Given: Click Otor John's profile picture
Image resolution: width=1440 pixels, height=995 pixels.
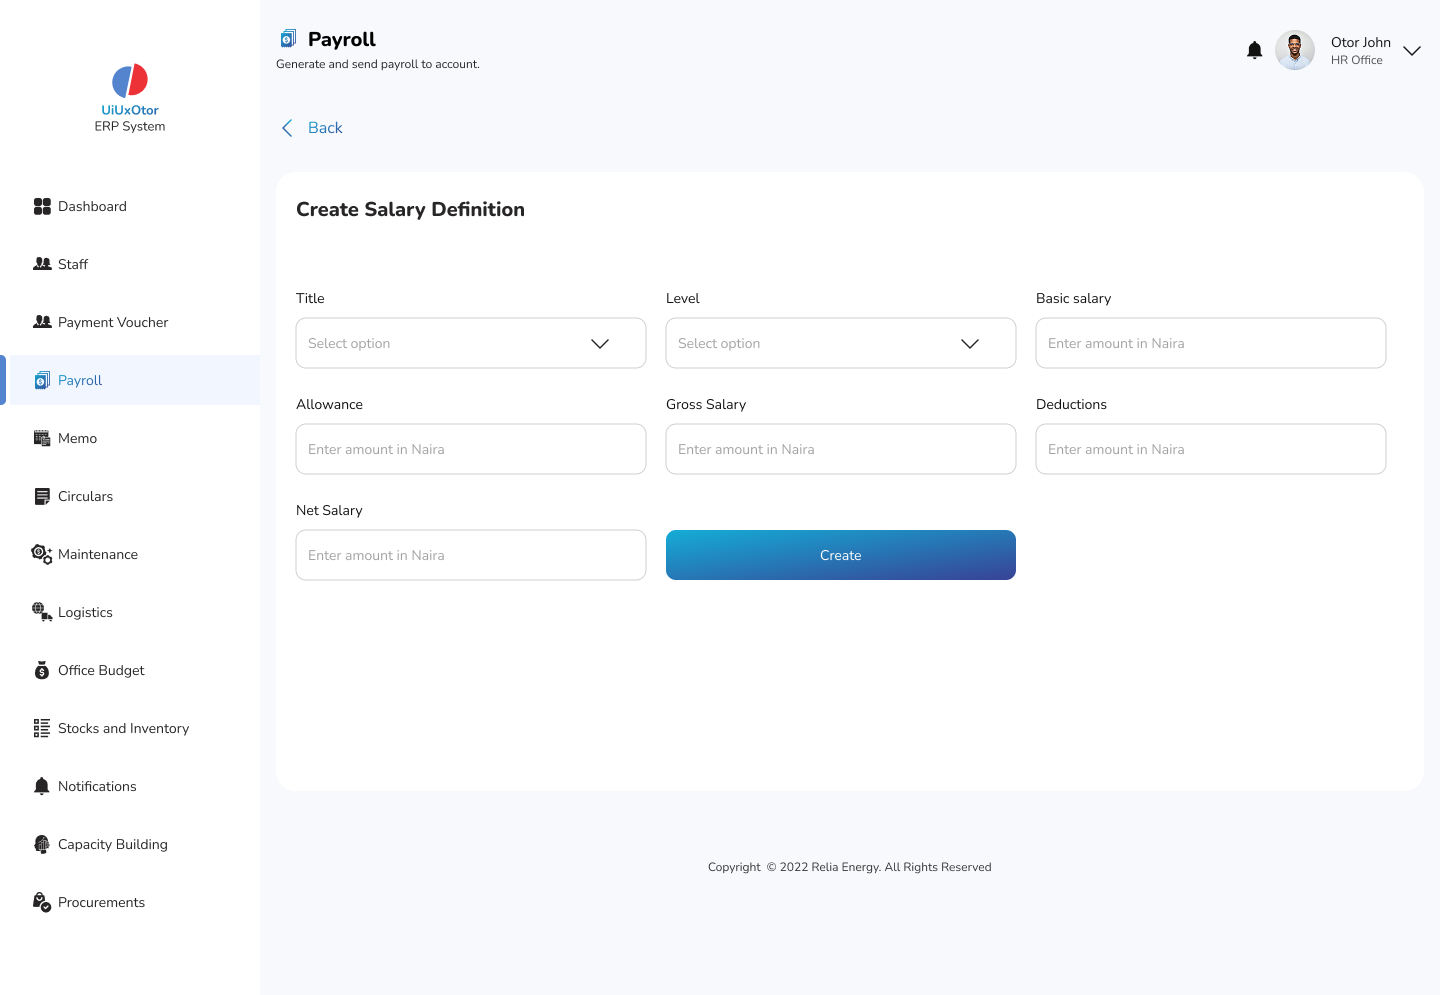Looking at the screenshot, I should click(1295, 49).
